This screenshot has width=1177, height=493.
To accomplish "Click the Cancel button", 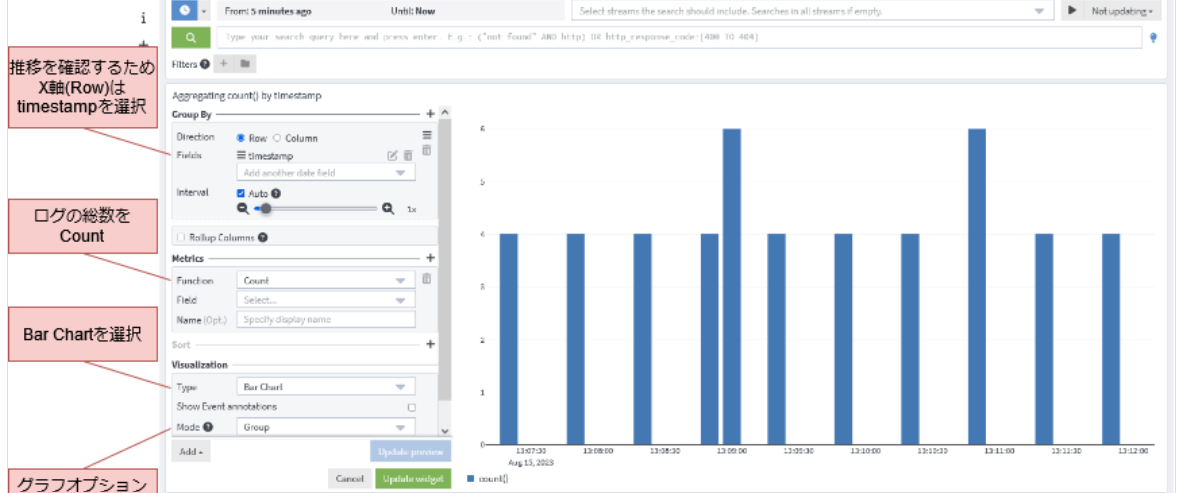I will pos(349,479).
